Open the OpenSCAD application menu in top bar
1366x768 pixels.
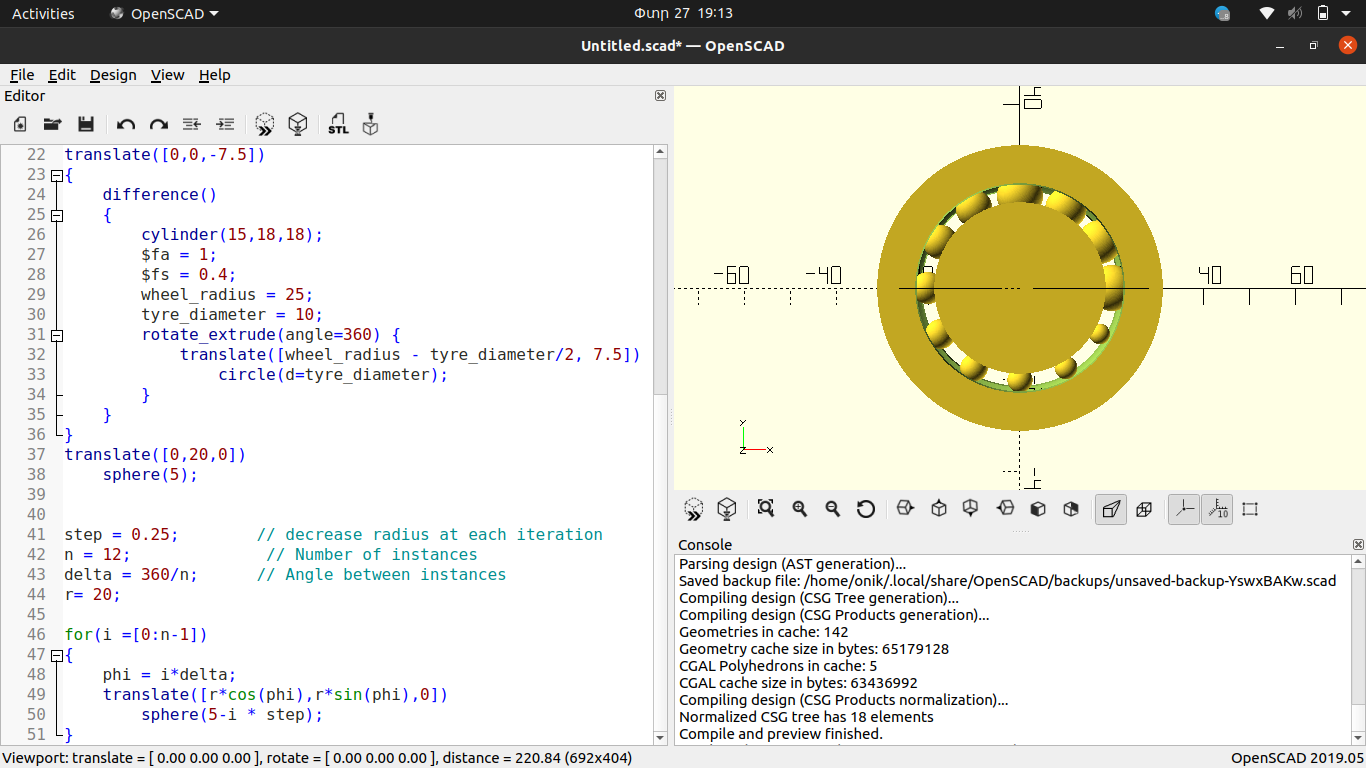point(164,14)
